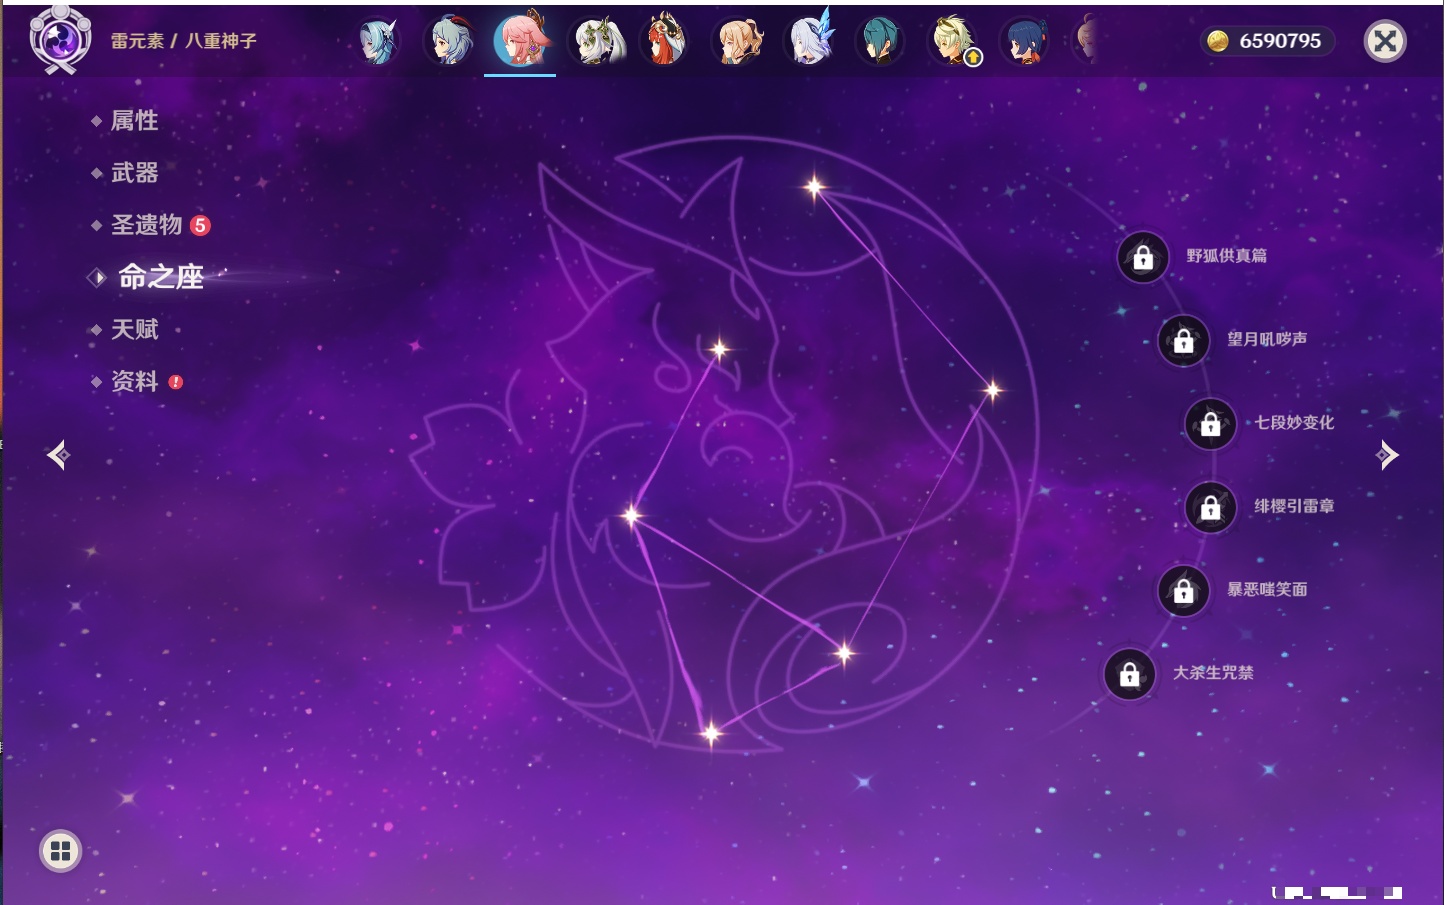Click the lock icon beside 七段妙变化
Viewport: 1444px width, 905px height.
click(1211, 423)
